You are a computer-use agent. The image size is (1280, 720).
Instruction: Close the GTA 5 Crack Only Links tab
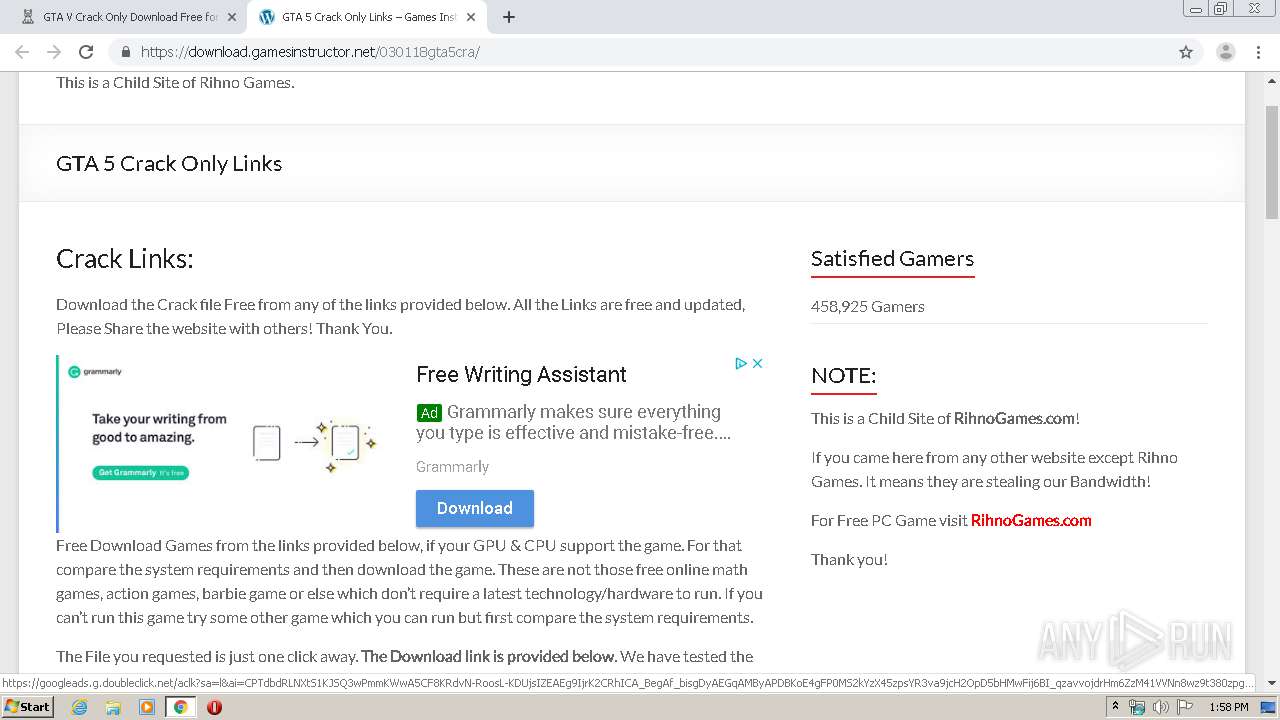471,17
